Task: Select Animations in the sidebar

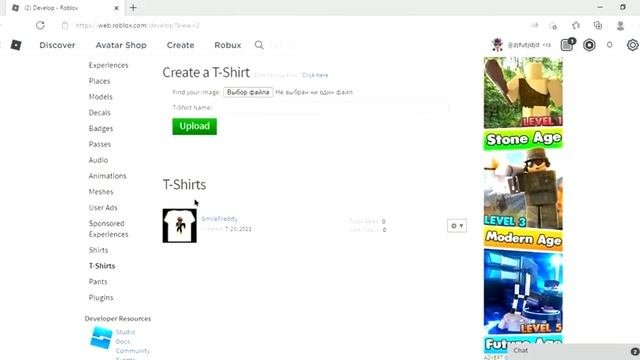Action: coord(108,176)
